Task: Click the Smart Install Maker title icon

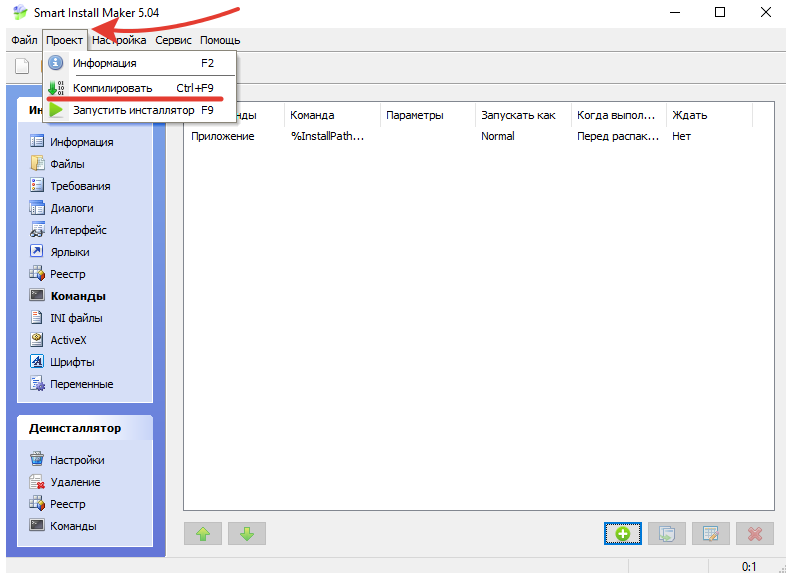Action: tap(20, 12)
